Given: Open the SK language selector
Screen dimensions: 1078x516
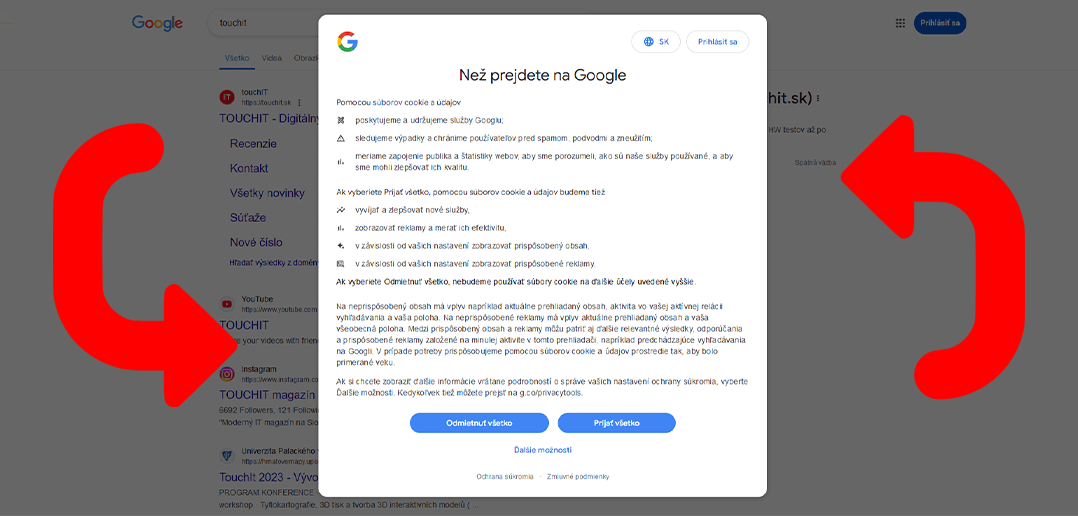Looking at the screenshot, I should click(x=656, y=42).
